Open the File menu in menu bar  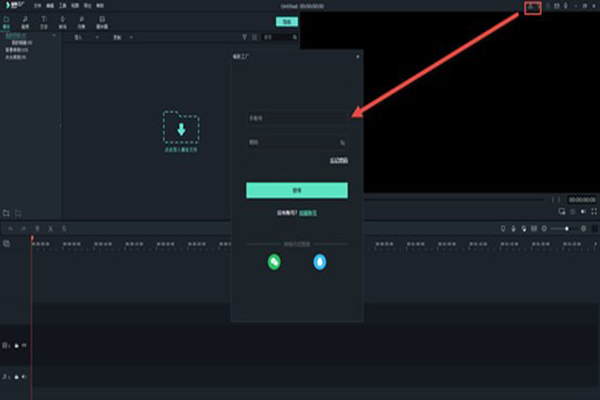pos(37,6)
